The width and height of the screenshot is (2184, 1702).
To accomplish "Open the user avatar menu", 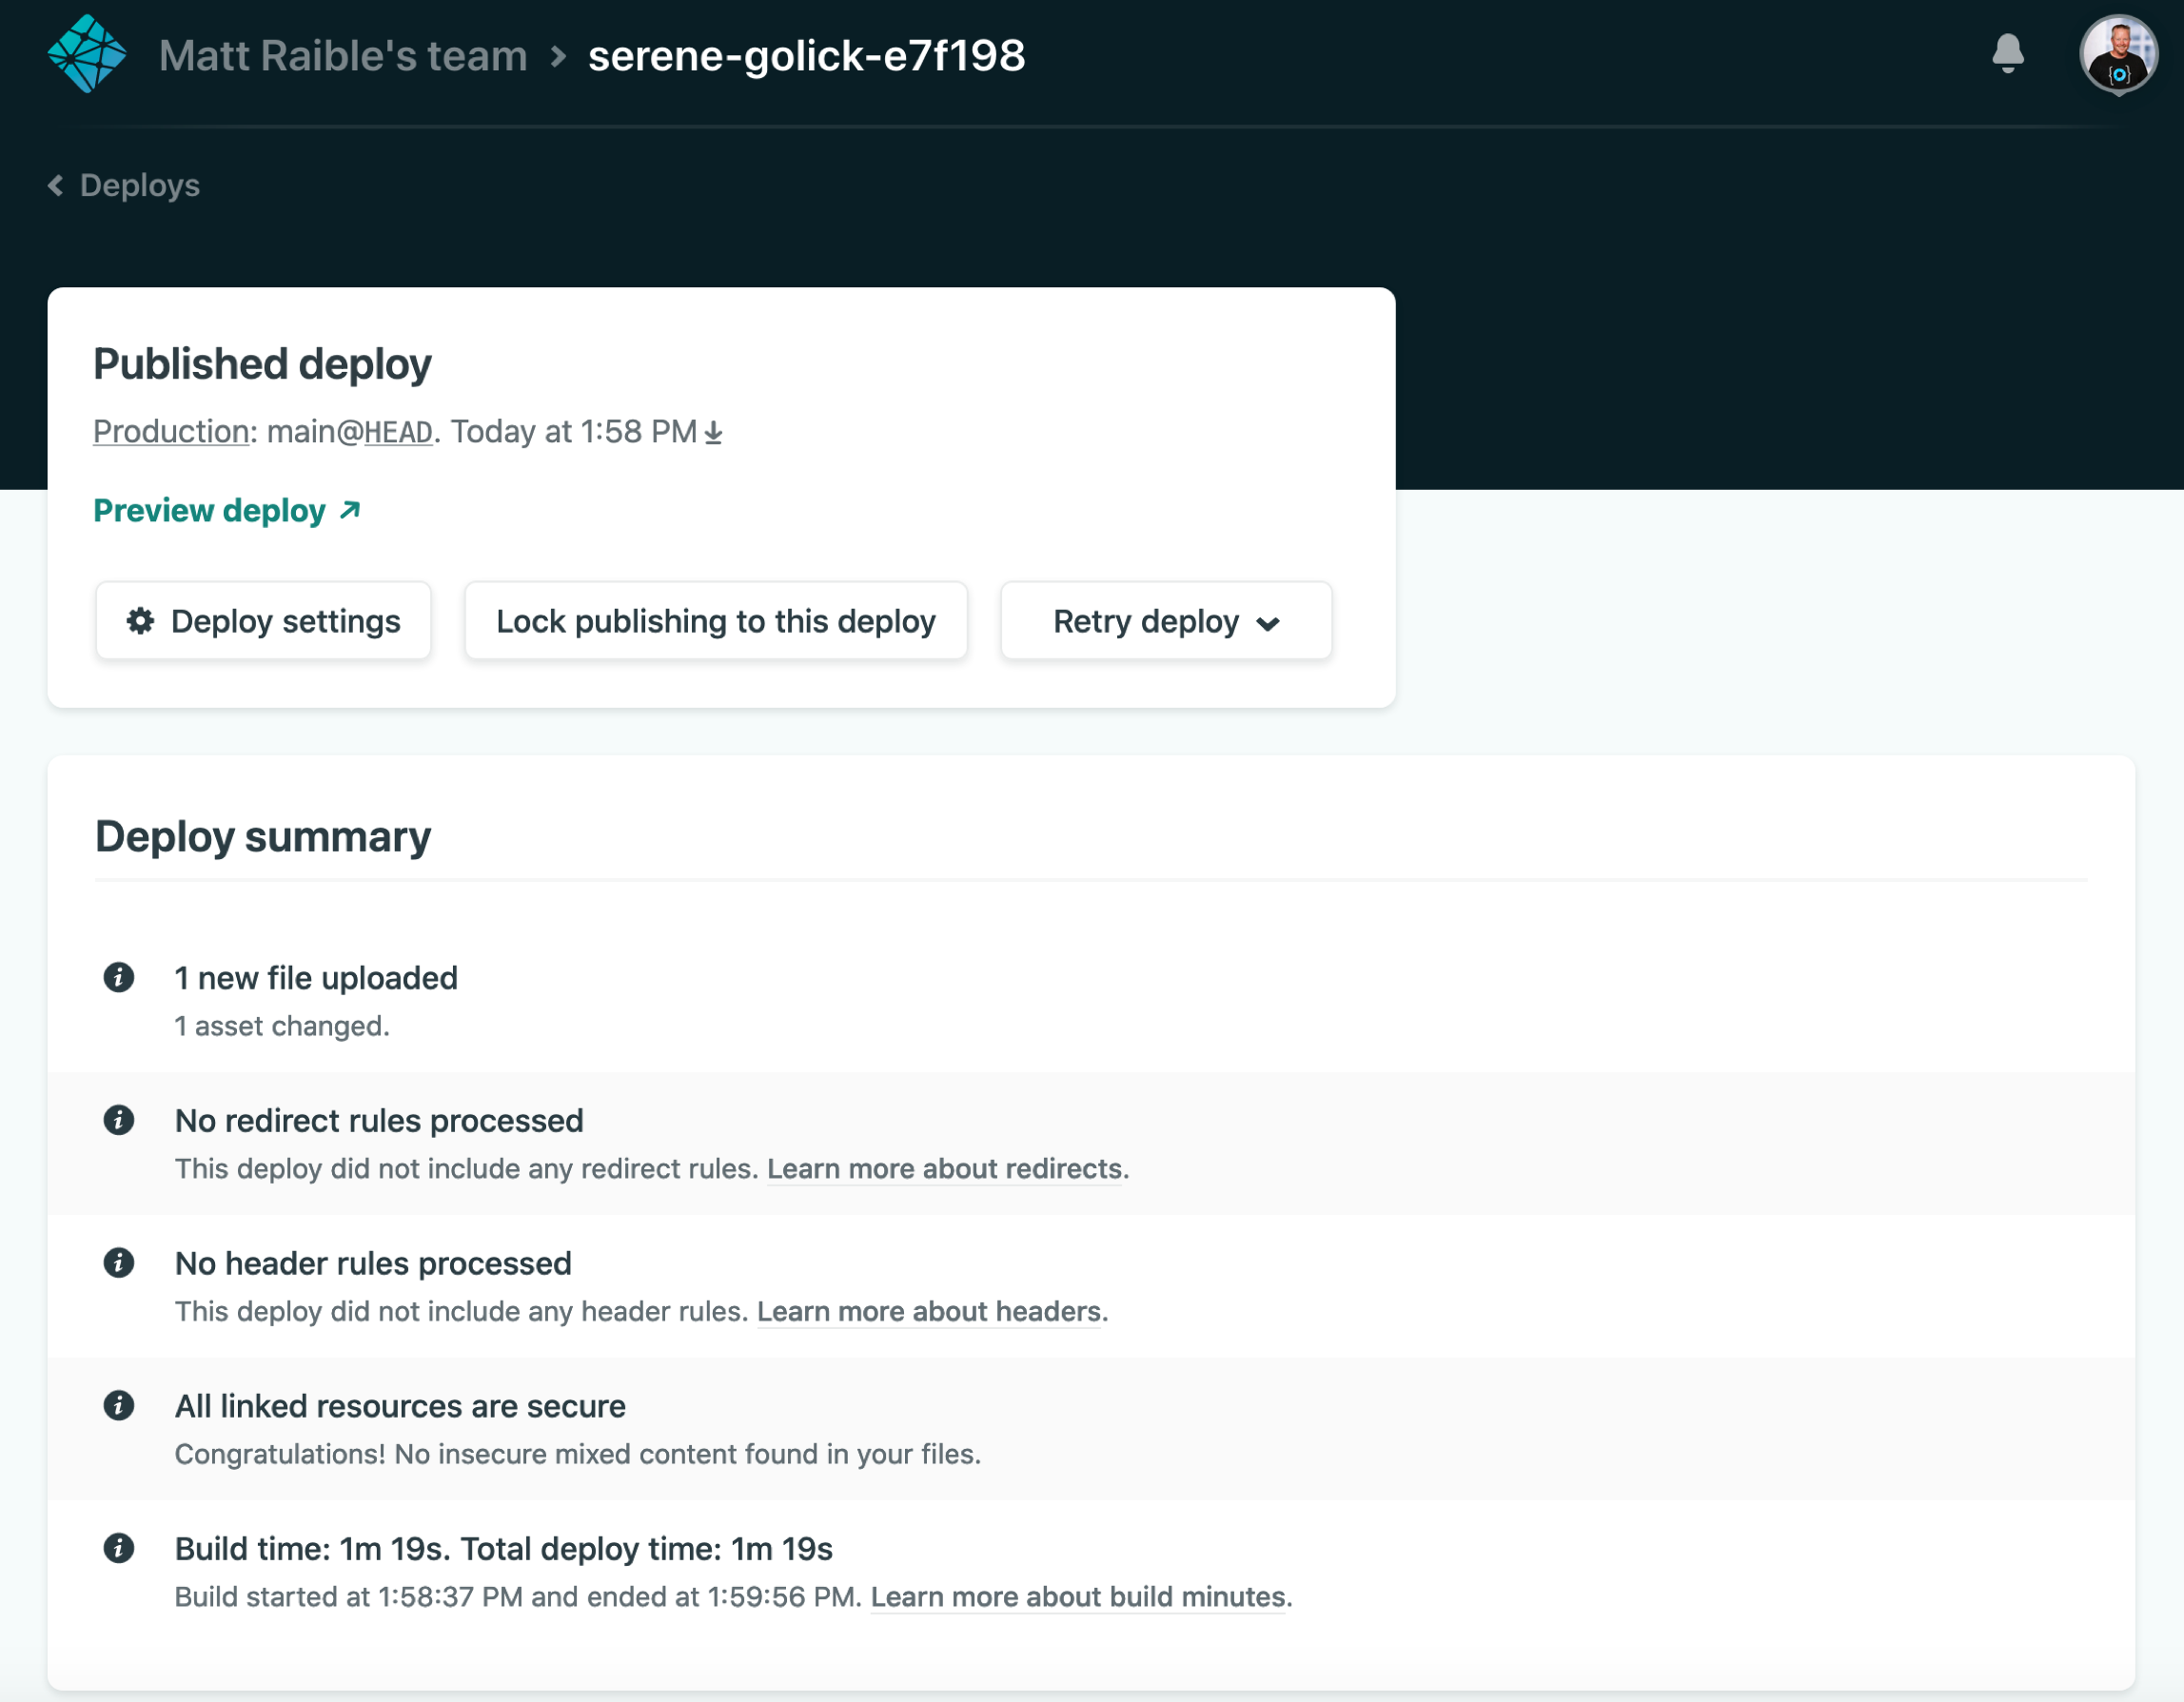I will (x=2117, y=55).
